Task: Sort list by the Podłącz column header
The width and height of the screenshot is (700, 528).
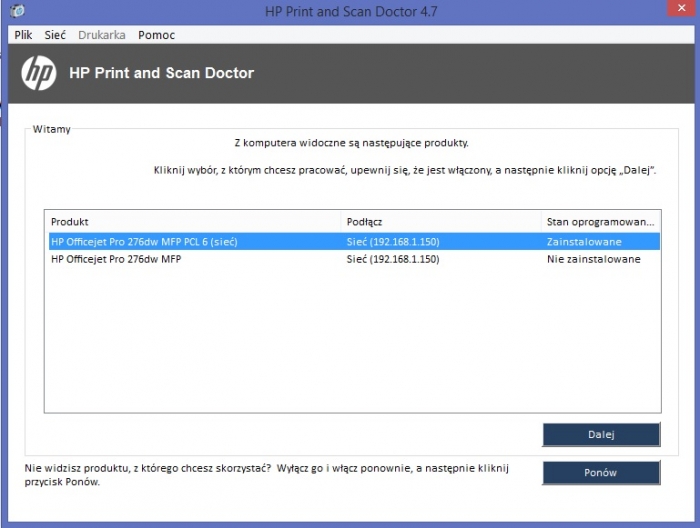Action: tap(441, 222)
